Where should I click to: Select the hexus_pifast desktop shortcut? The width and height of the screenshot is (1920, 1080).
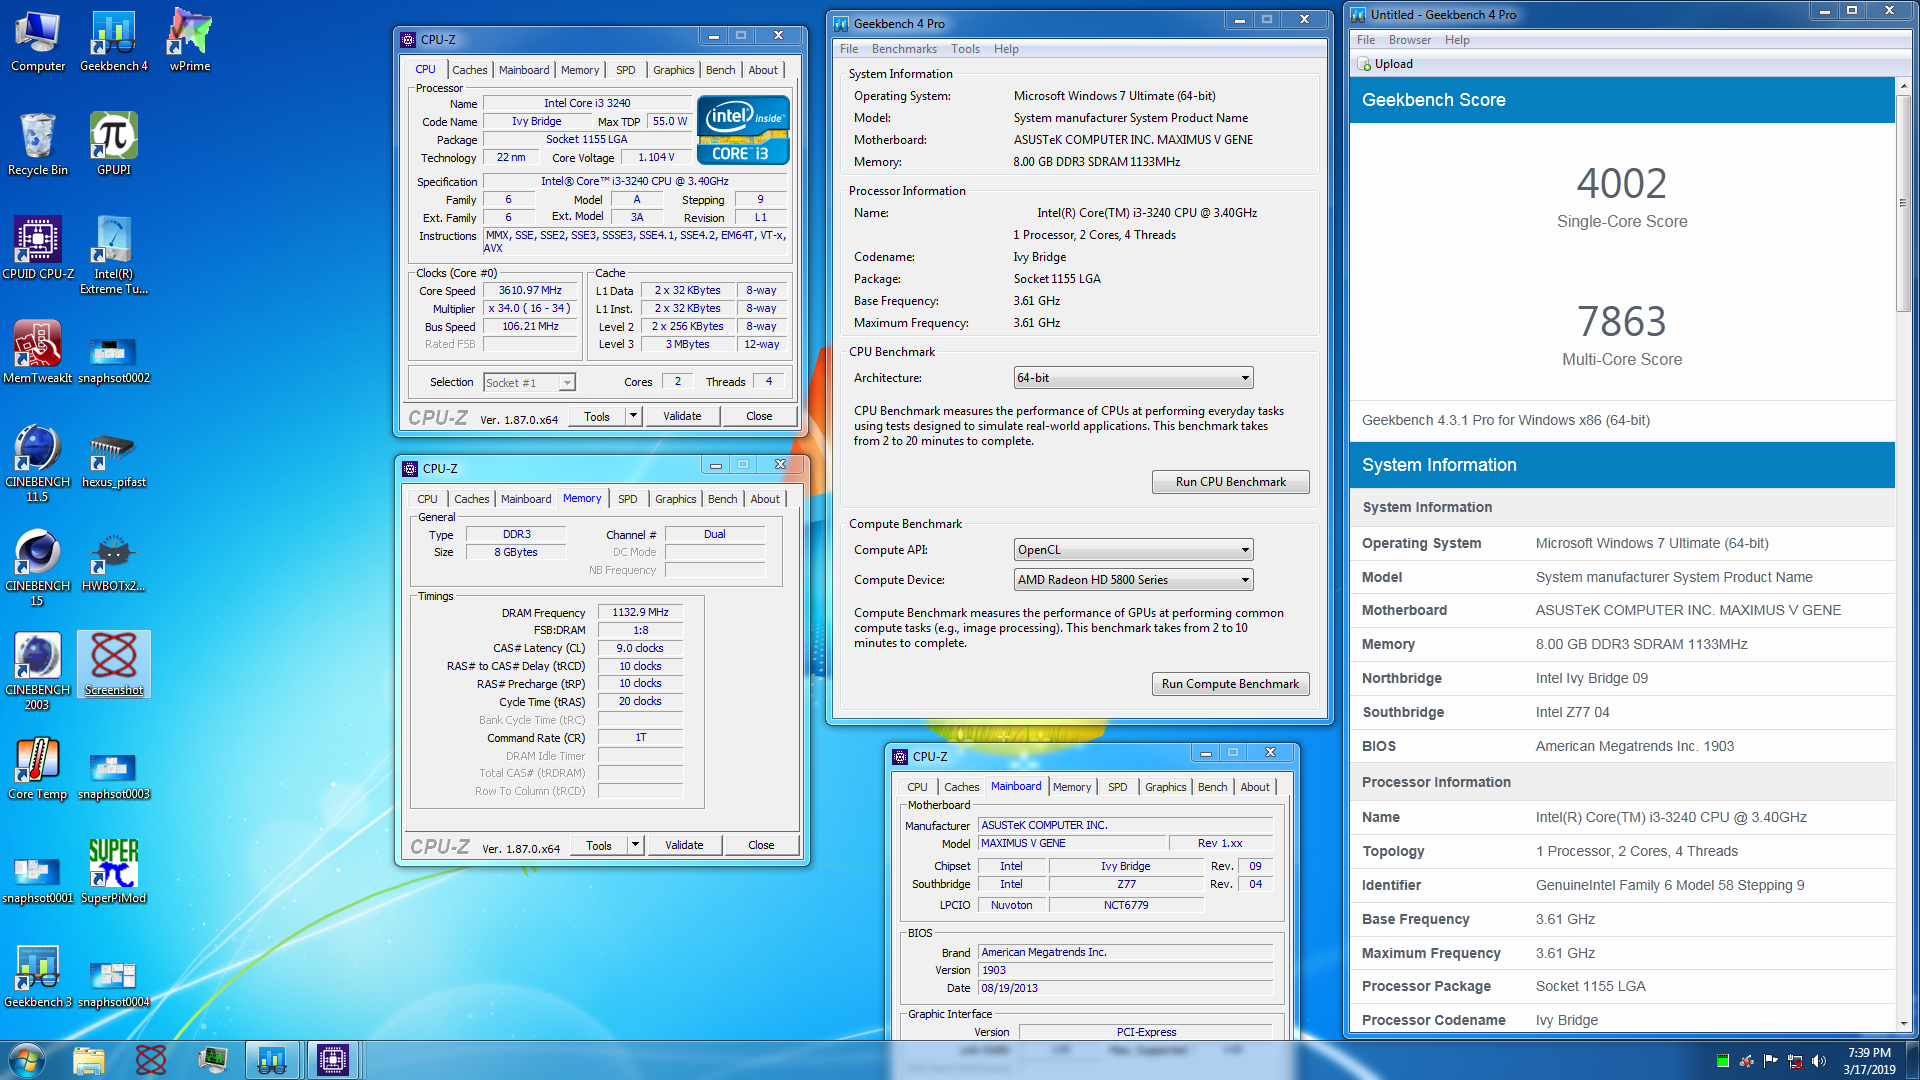[x=114, y=460]
